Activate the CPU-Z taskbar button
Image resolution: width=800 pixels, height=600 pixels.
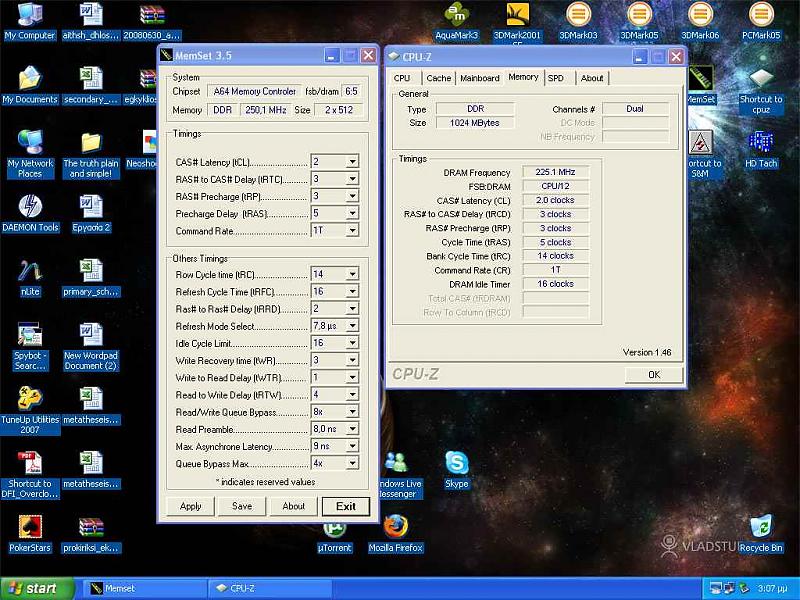pos(270,589)
